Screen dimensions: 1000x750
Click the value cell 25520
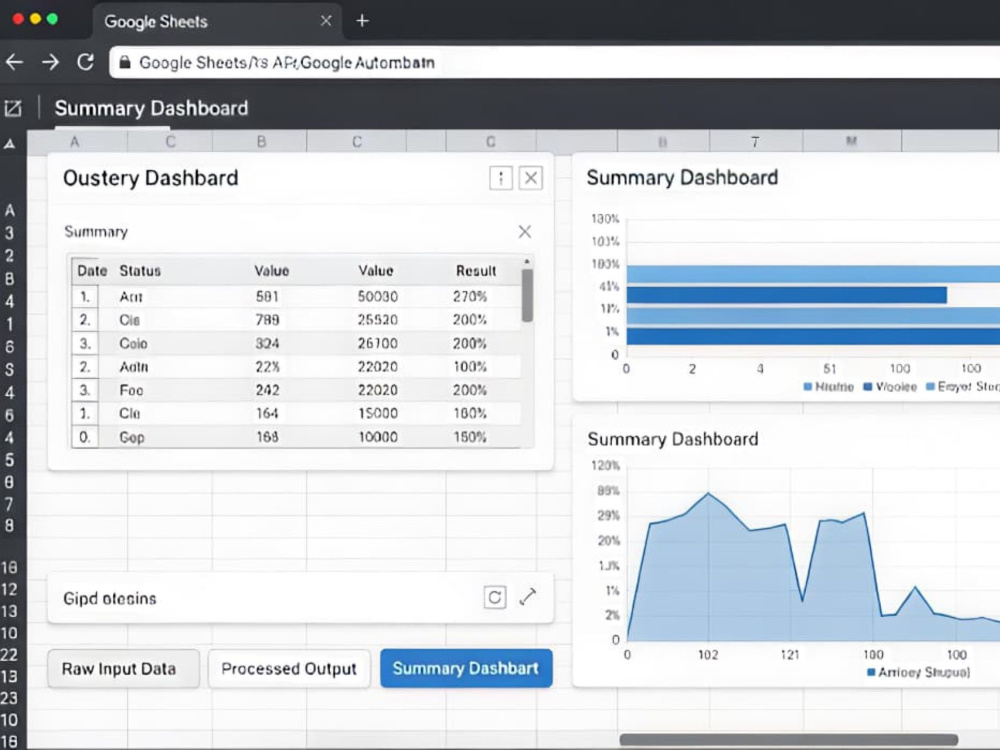pyautogui.click(x=378, y=320)
